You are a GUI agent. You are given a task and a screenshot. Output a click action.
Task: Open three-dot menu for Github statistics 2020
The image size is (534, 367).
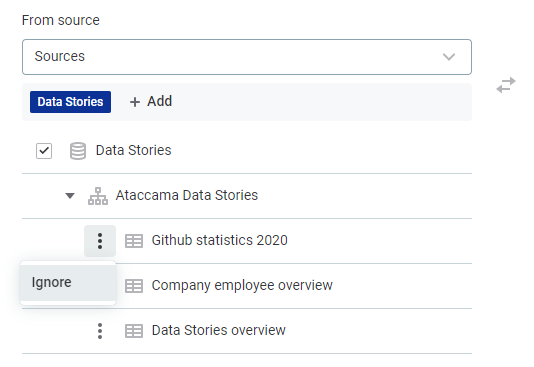(100, 241)
